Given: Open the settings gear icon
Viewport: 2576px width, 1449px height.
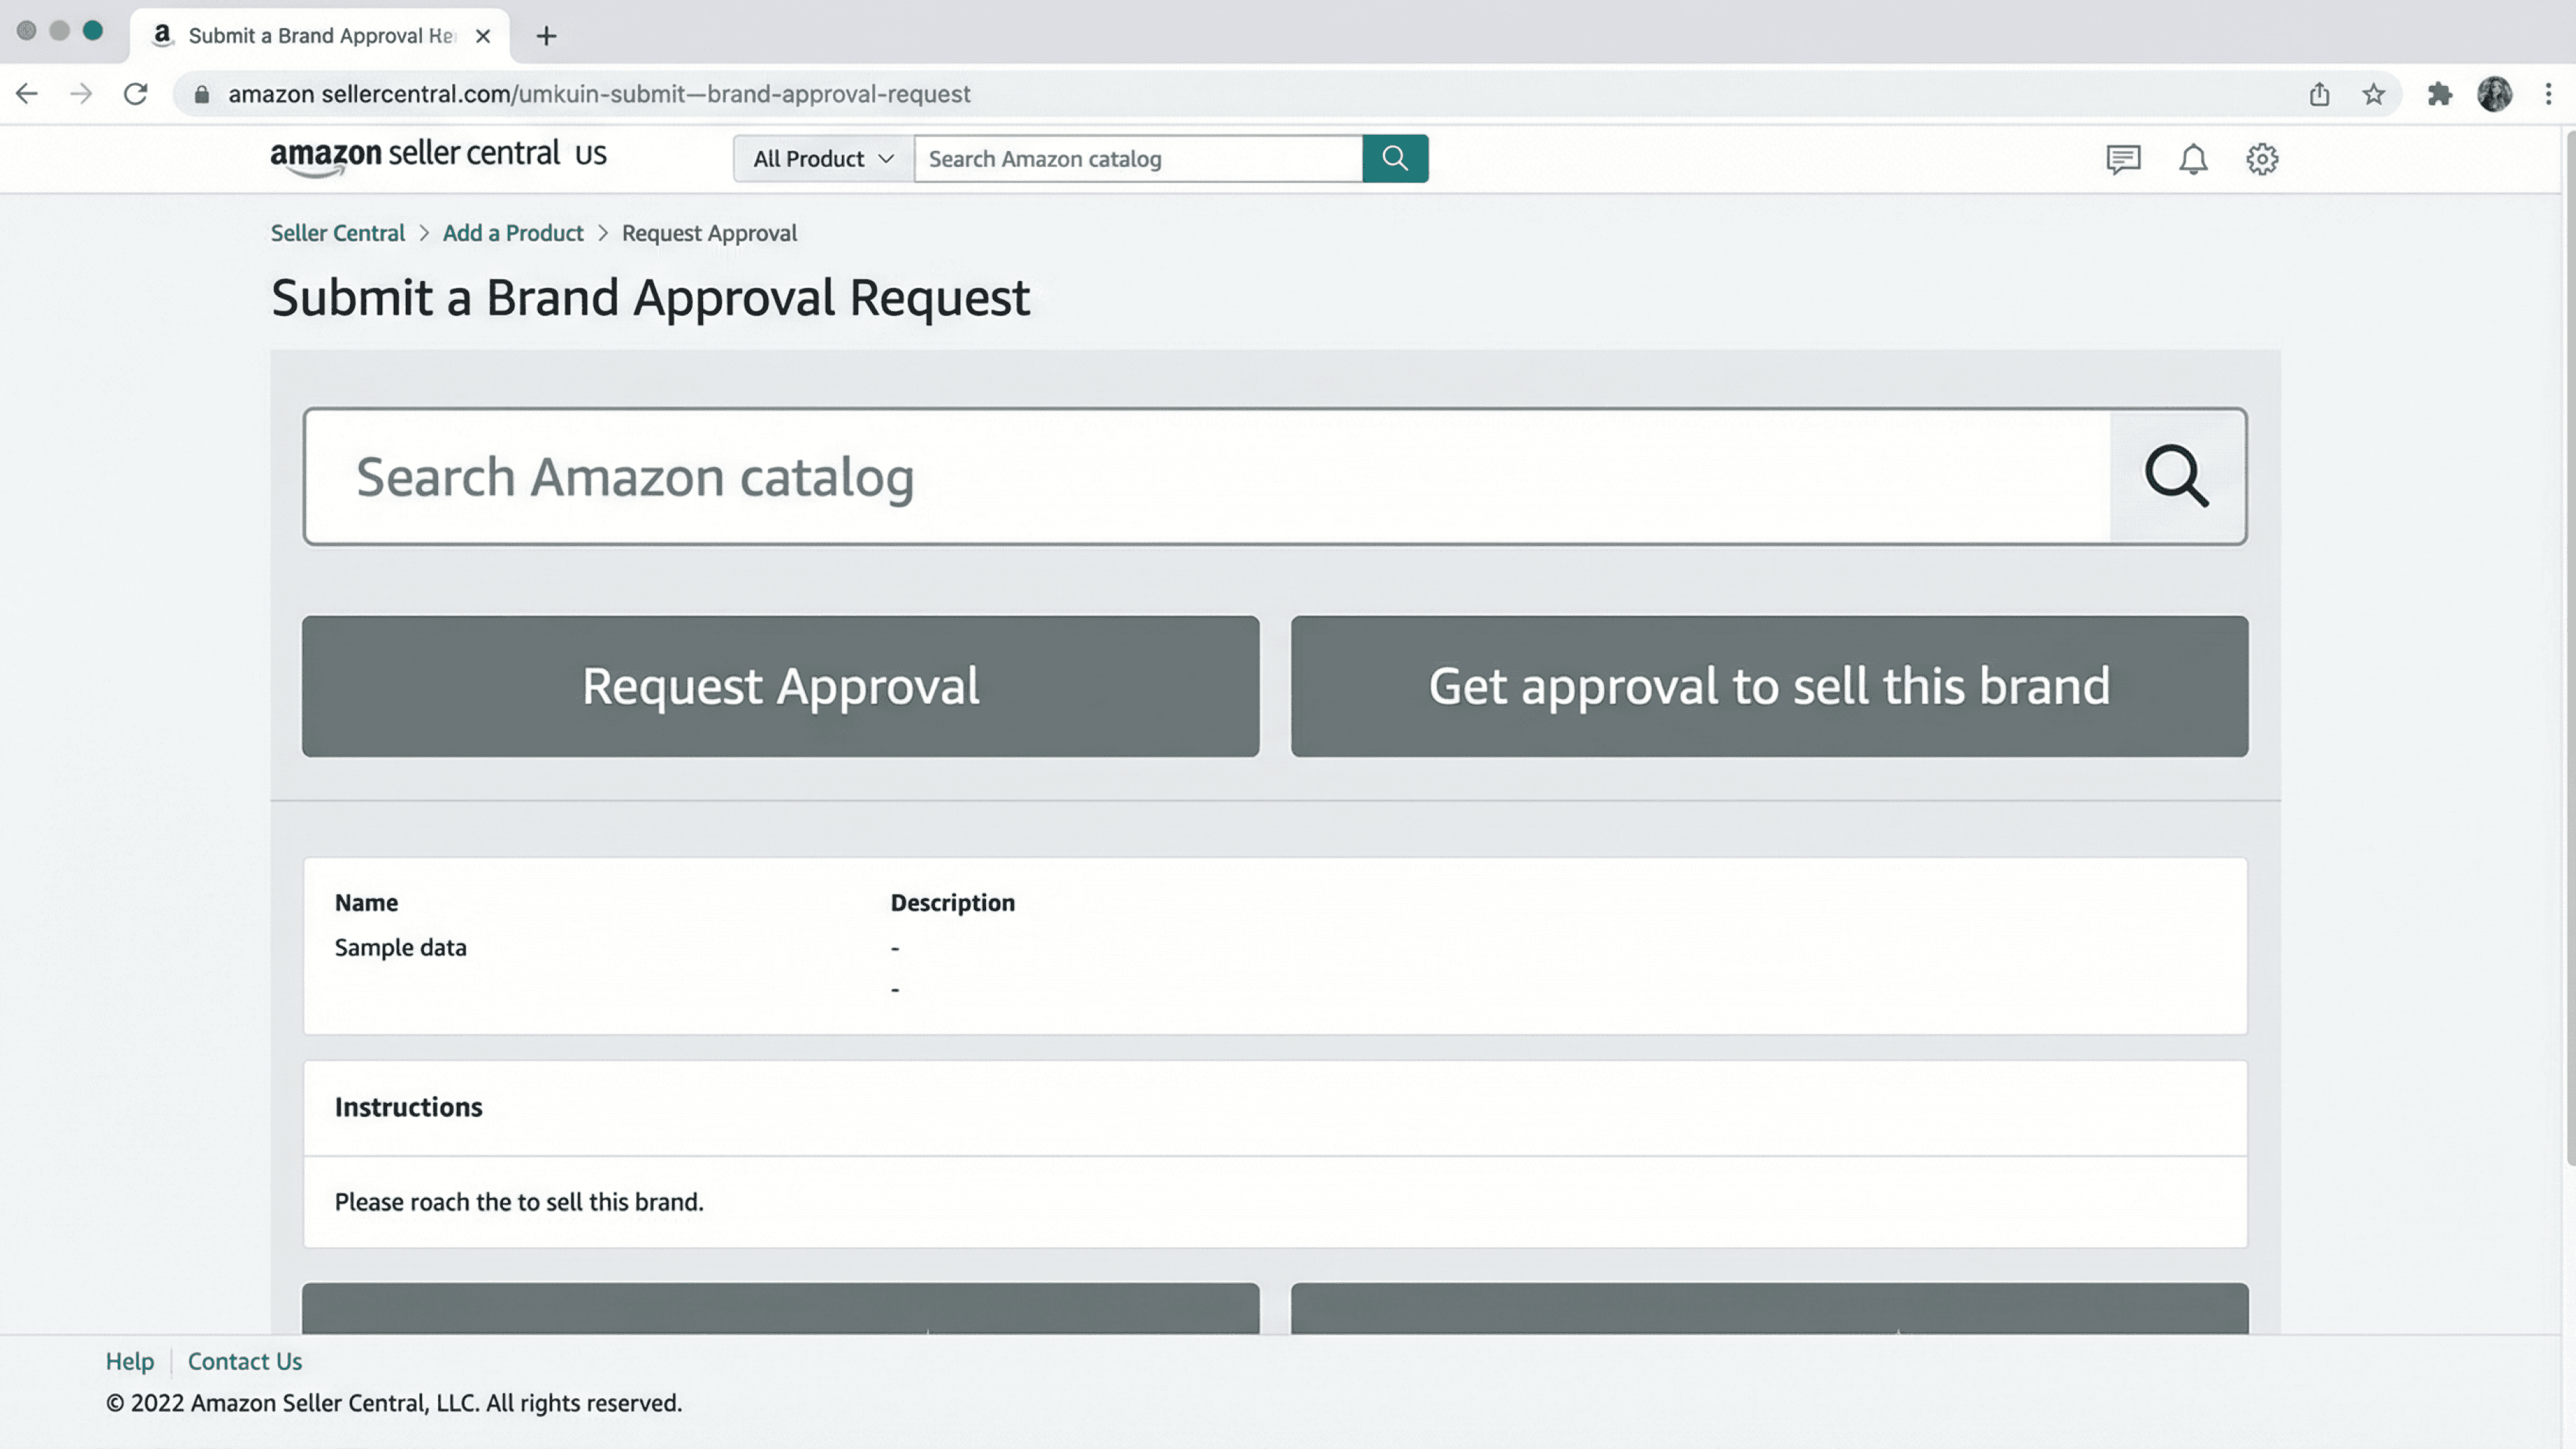Looking at the screenshot, I should [x=2261, y=159].
